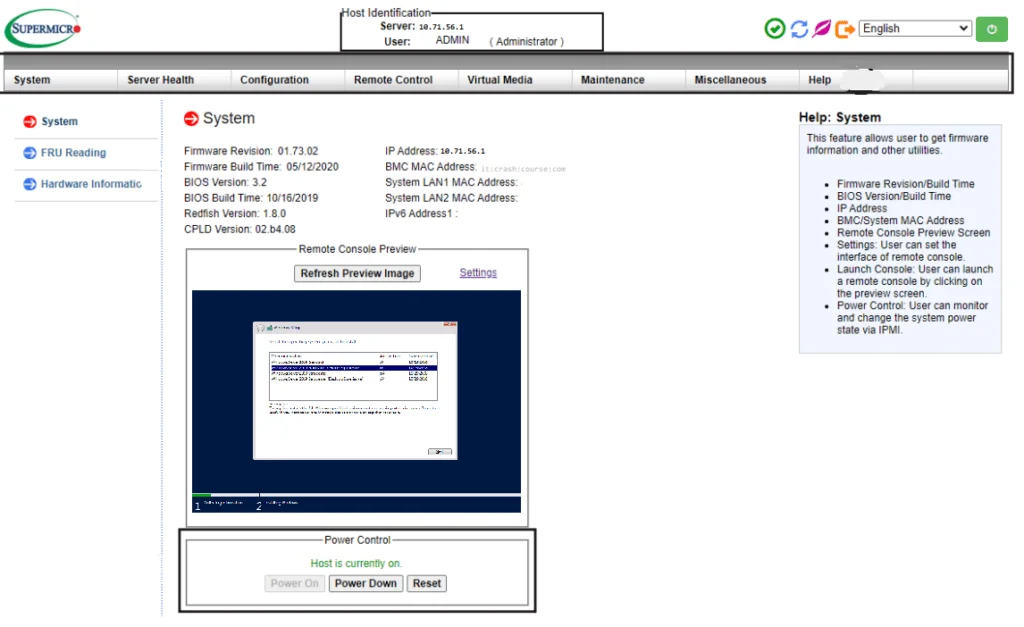This screenshot has width=1024, height=627.
Task: Open the English language dropdown
Action: click(x=915, y=29)
